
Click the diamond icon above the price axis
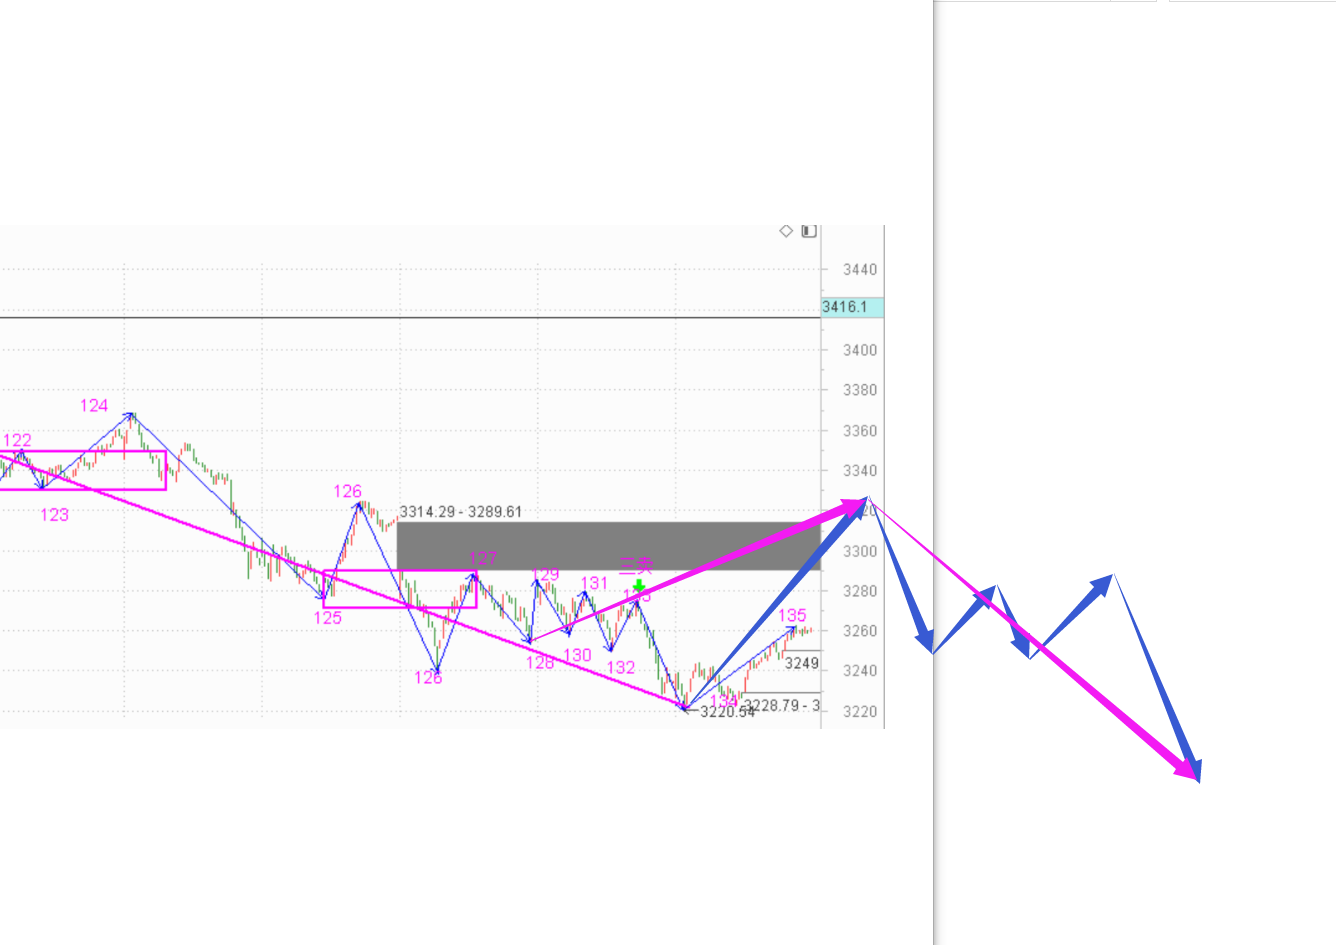[786, 231]
